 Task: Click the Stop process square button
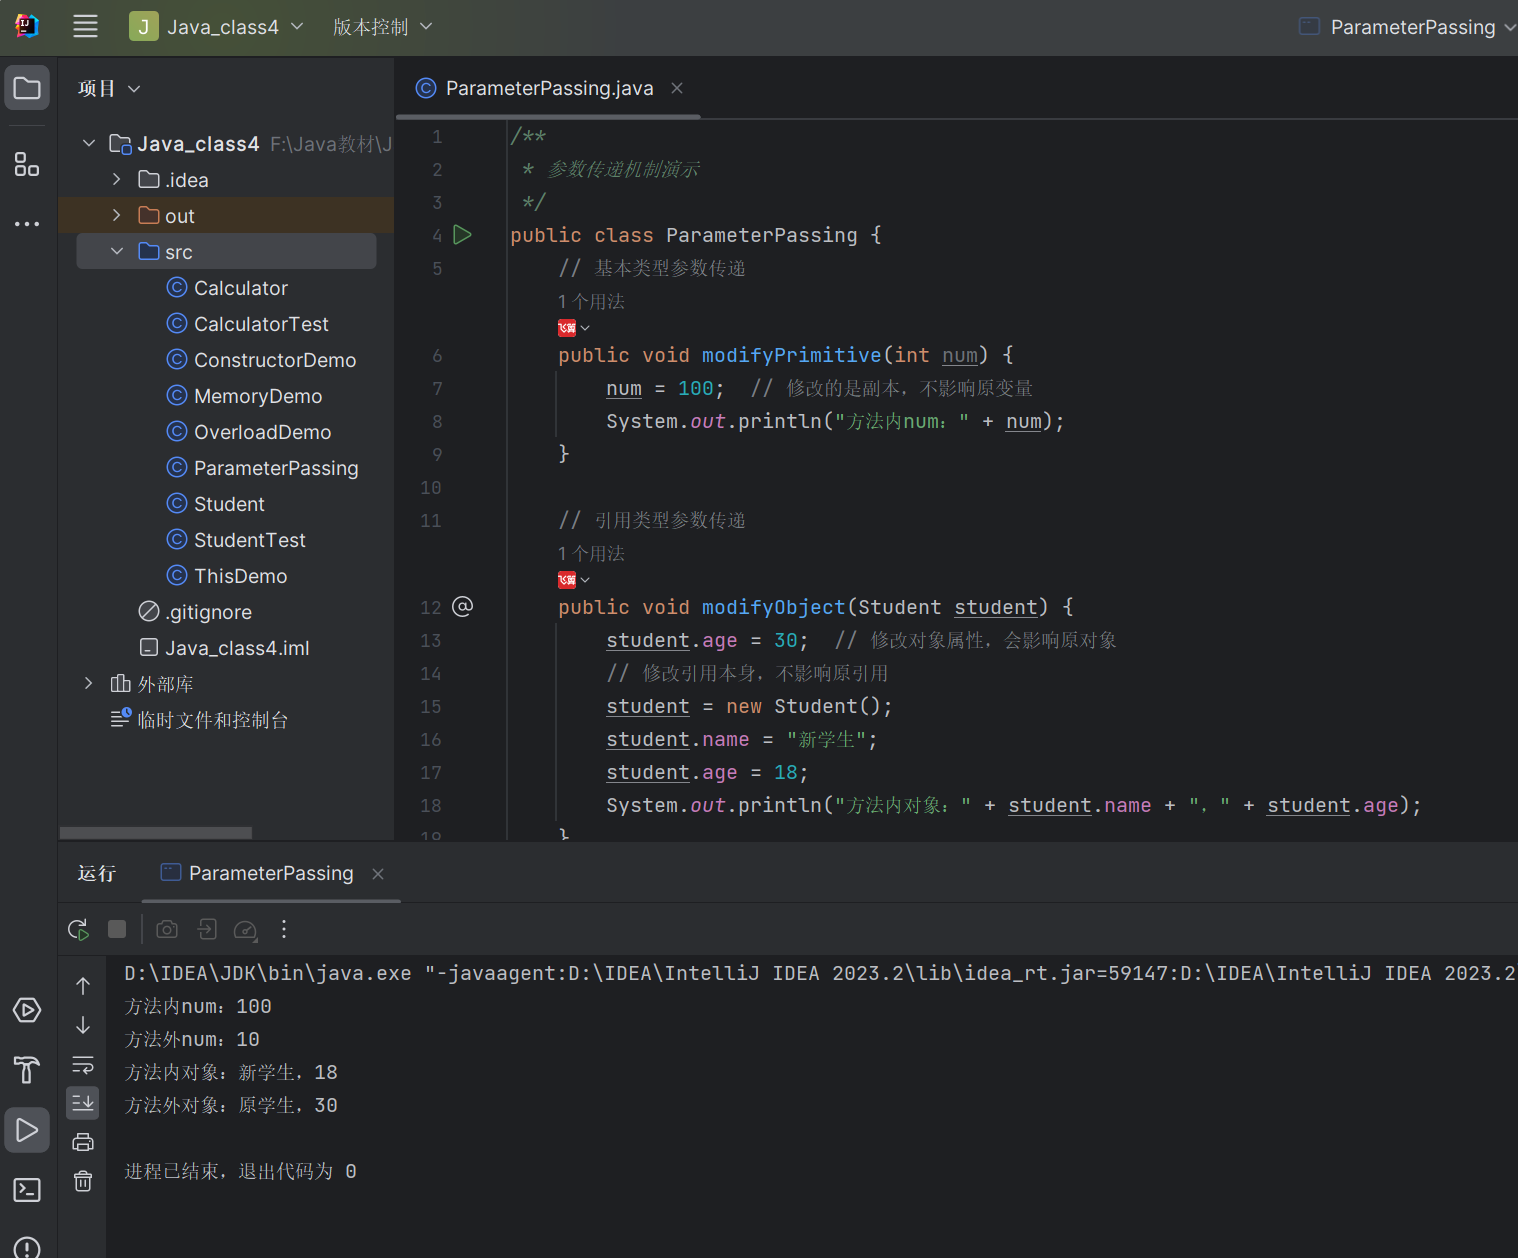click(117, 929)
